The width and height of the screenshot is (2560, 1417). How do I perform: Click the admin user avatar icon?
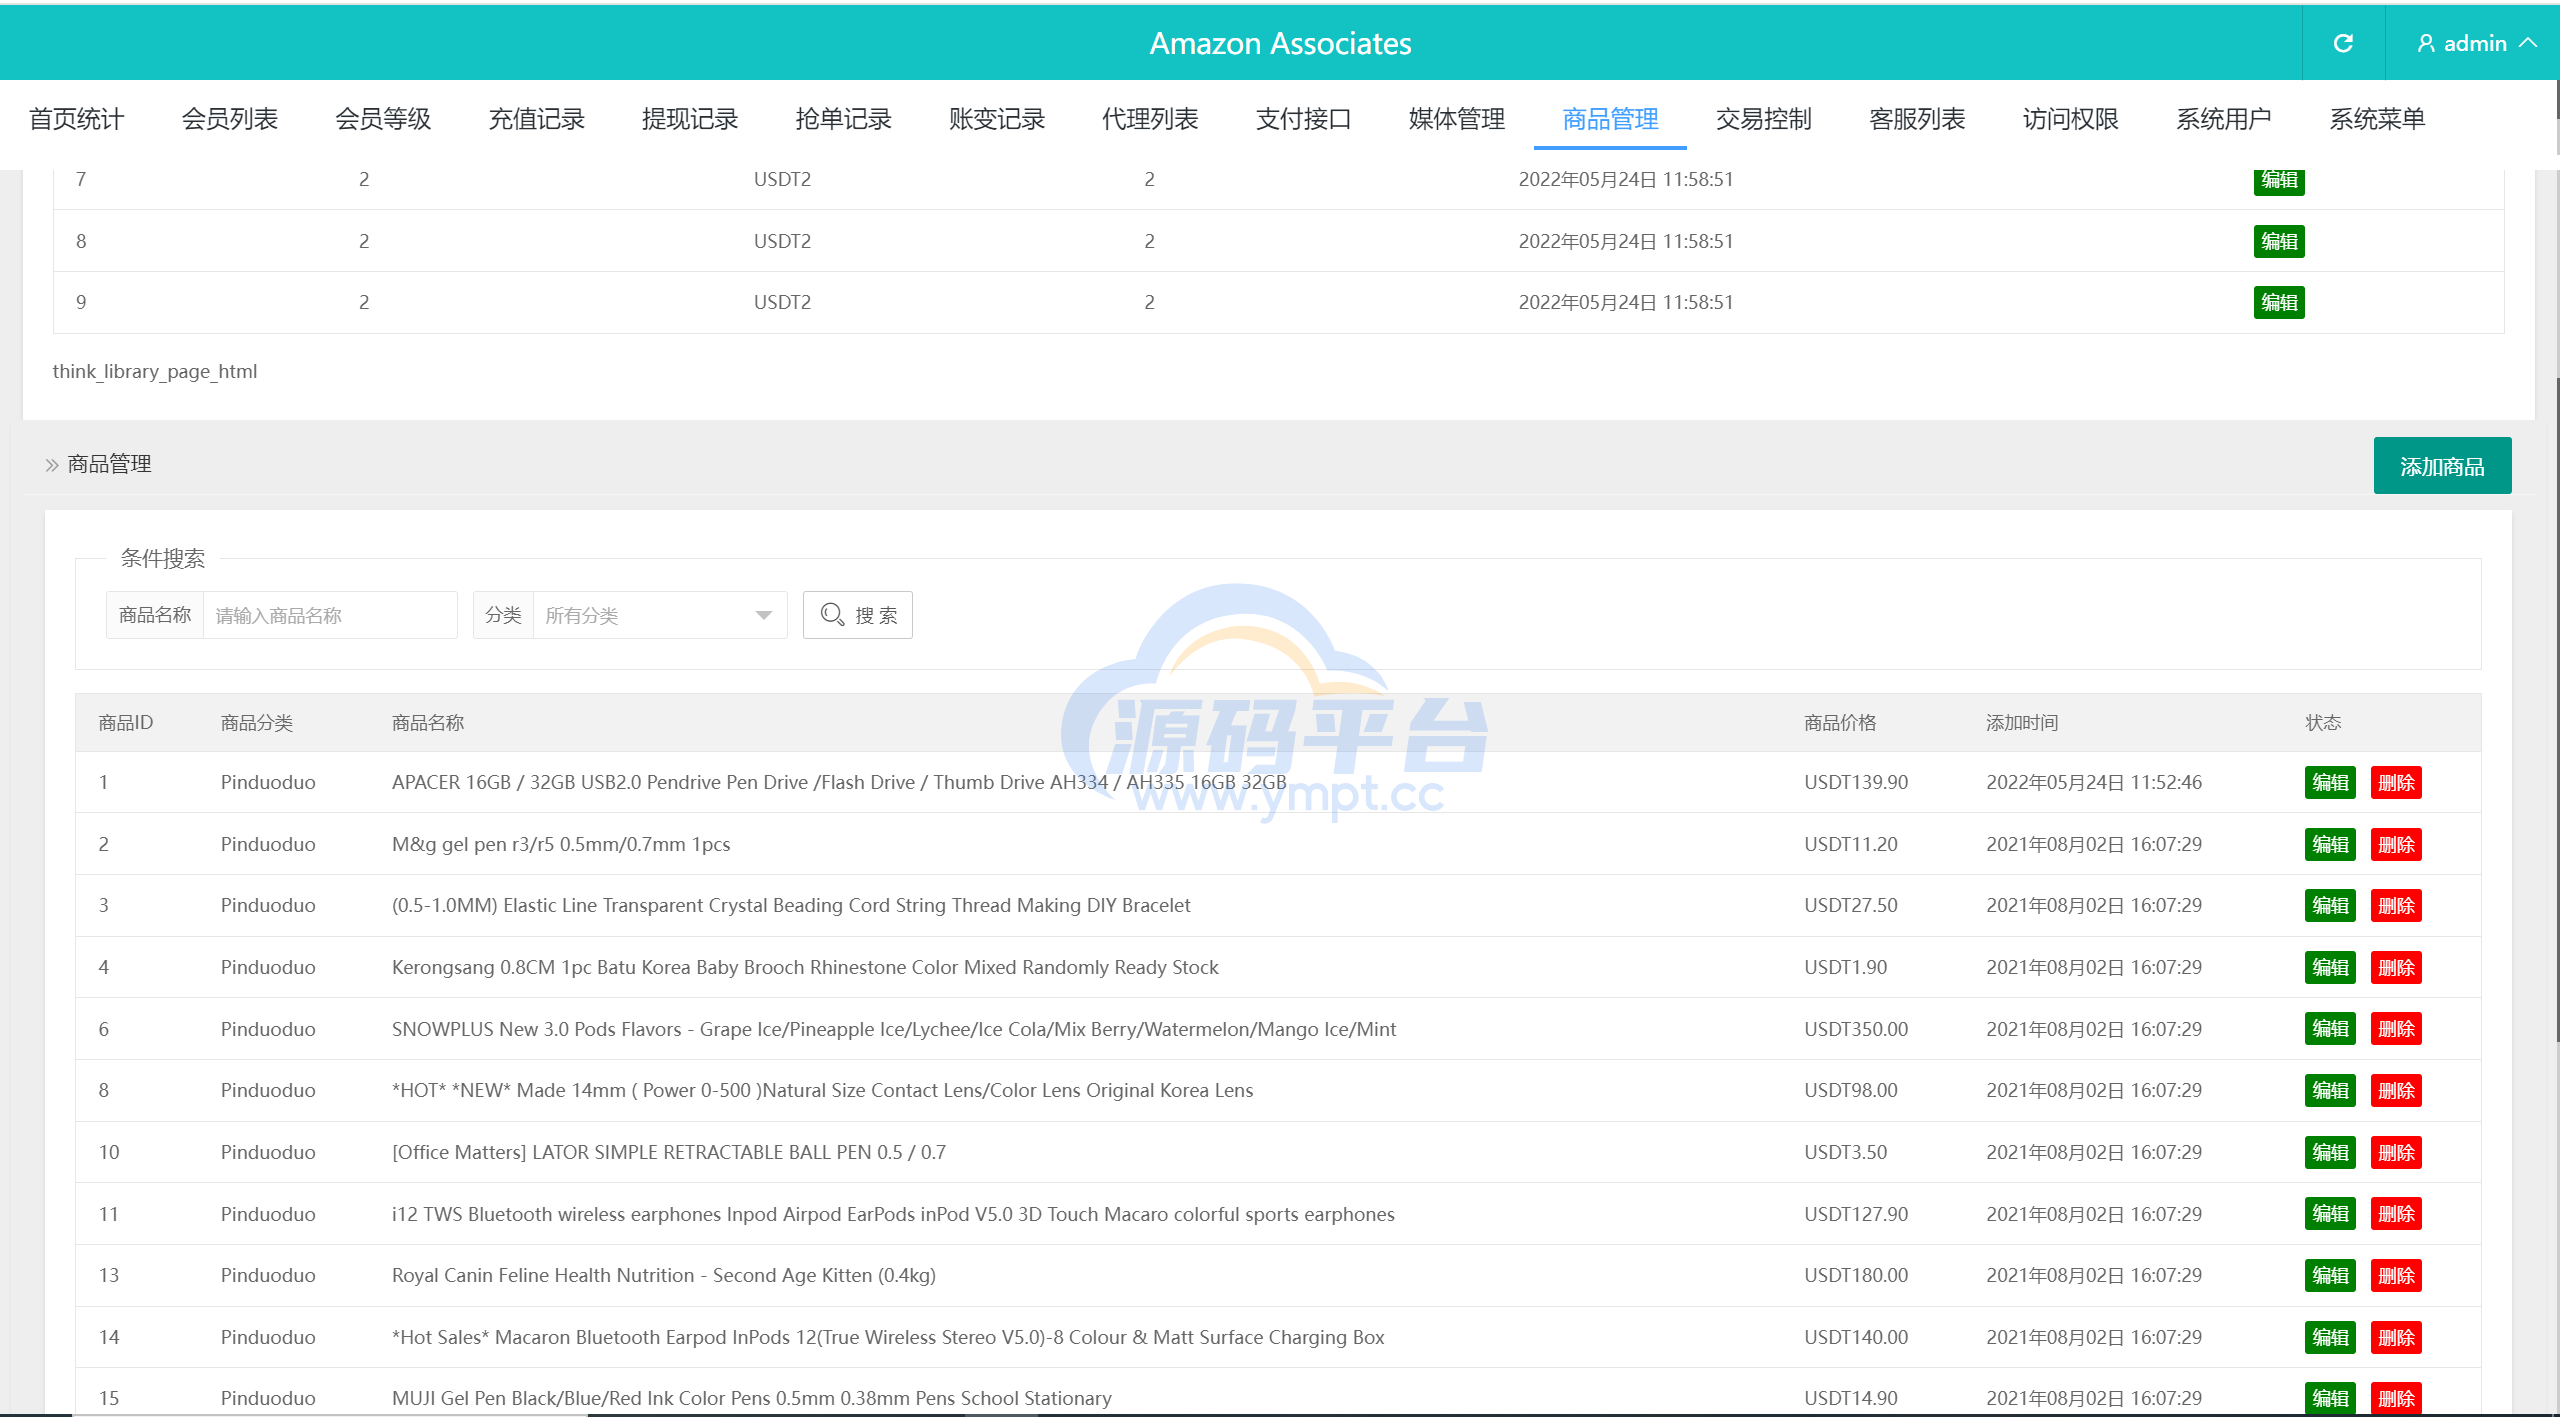tap(2425, 43)
